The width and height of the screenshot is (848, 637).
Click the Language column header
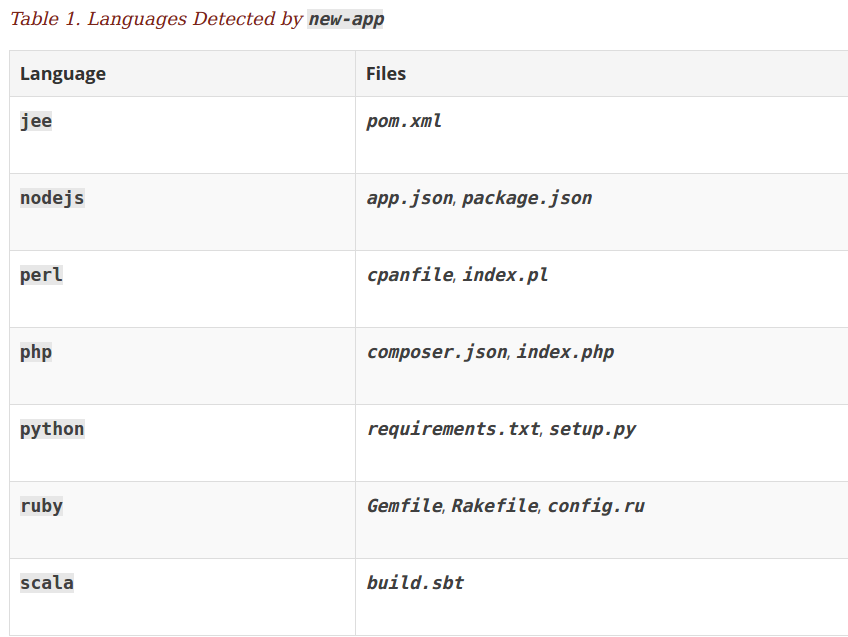(x=63, y=73)
